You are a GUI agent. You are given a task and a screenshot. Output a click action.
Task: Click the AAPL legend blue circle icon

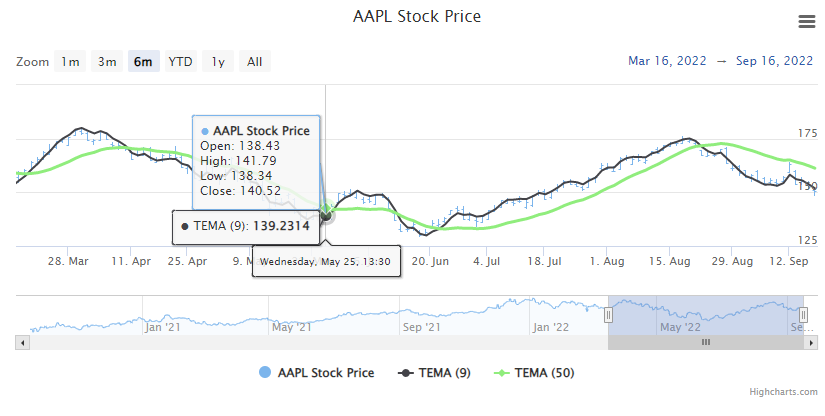[266, 373]
